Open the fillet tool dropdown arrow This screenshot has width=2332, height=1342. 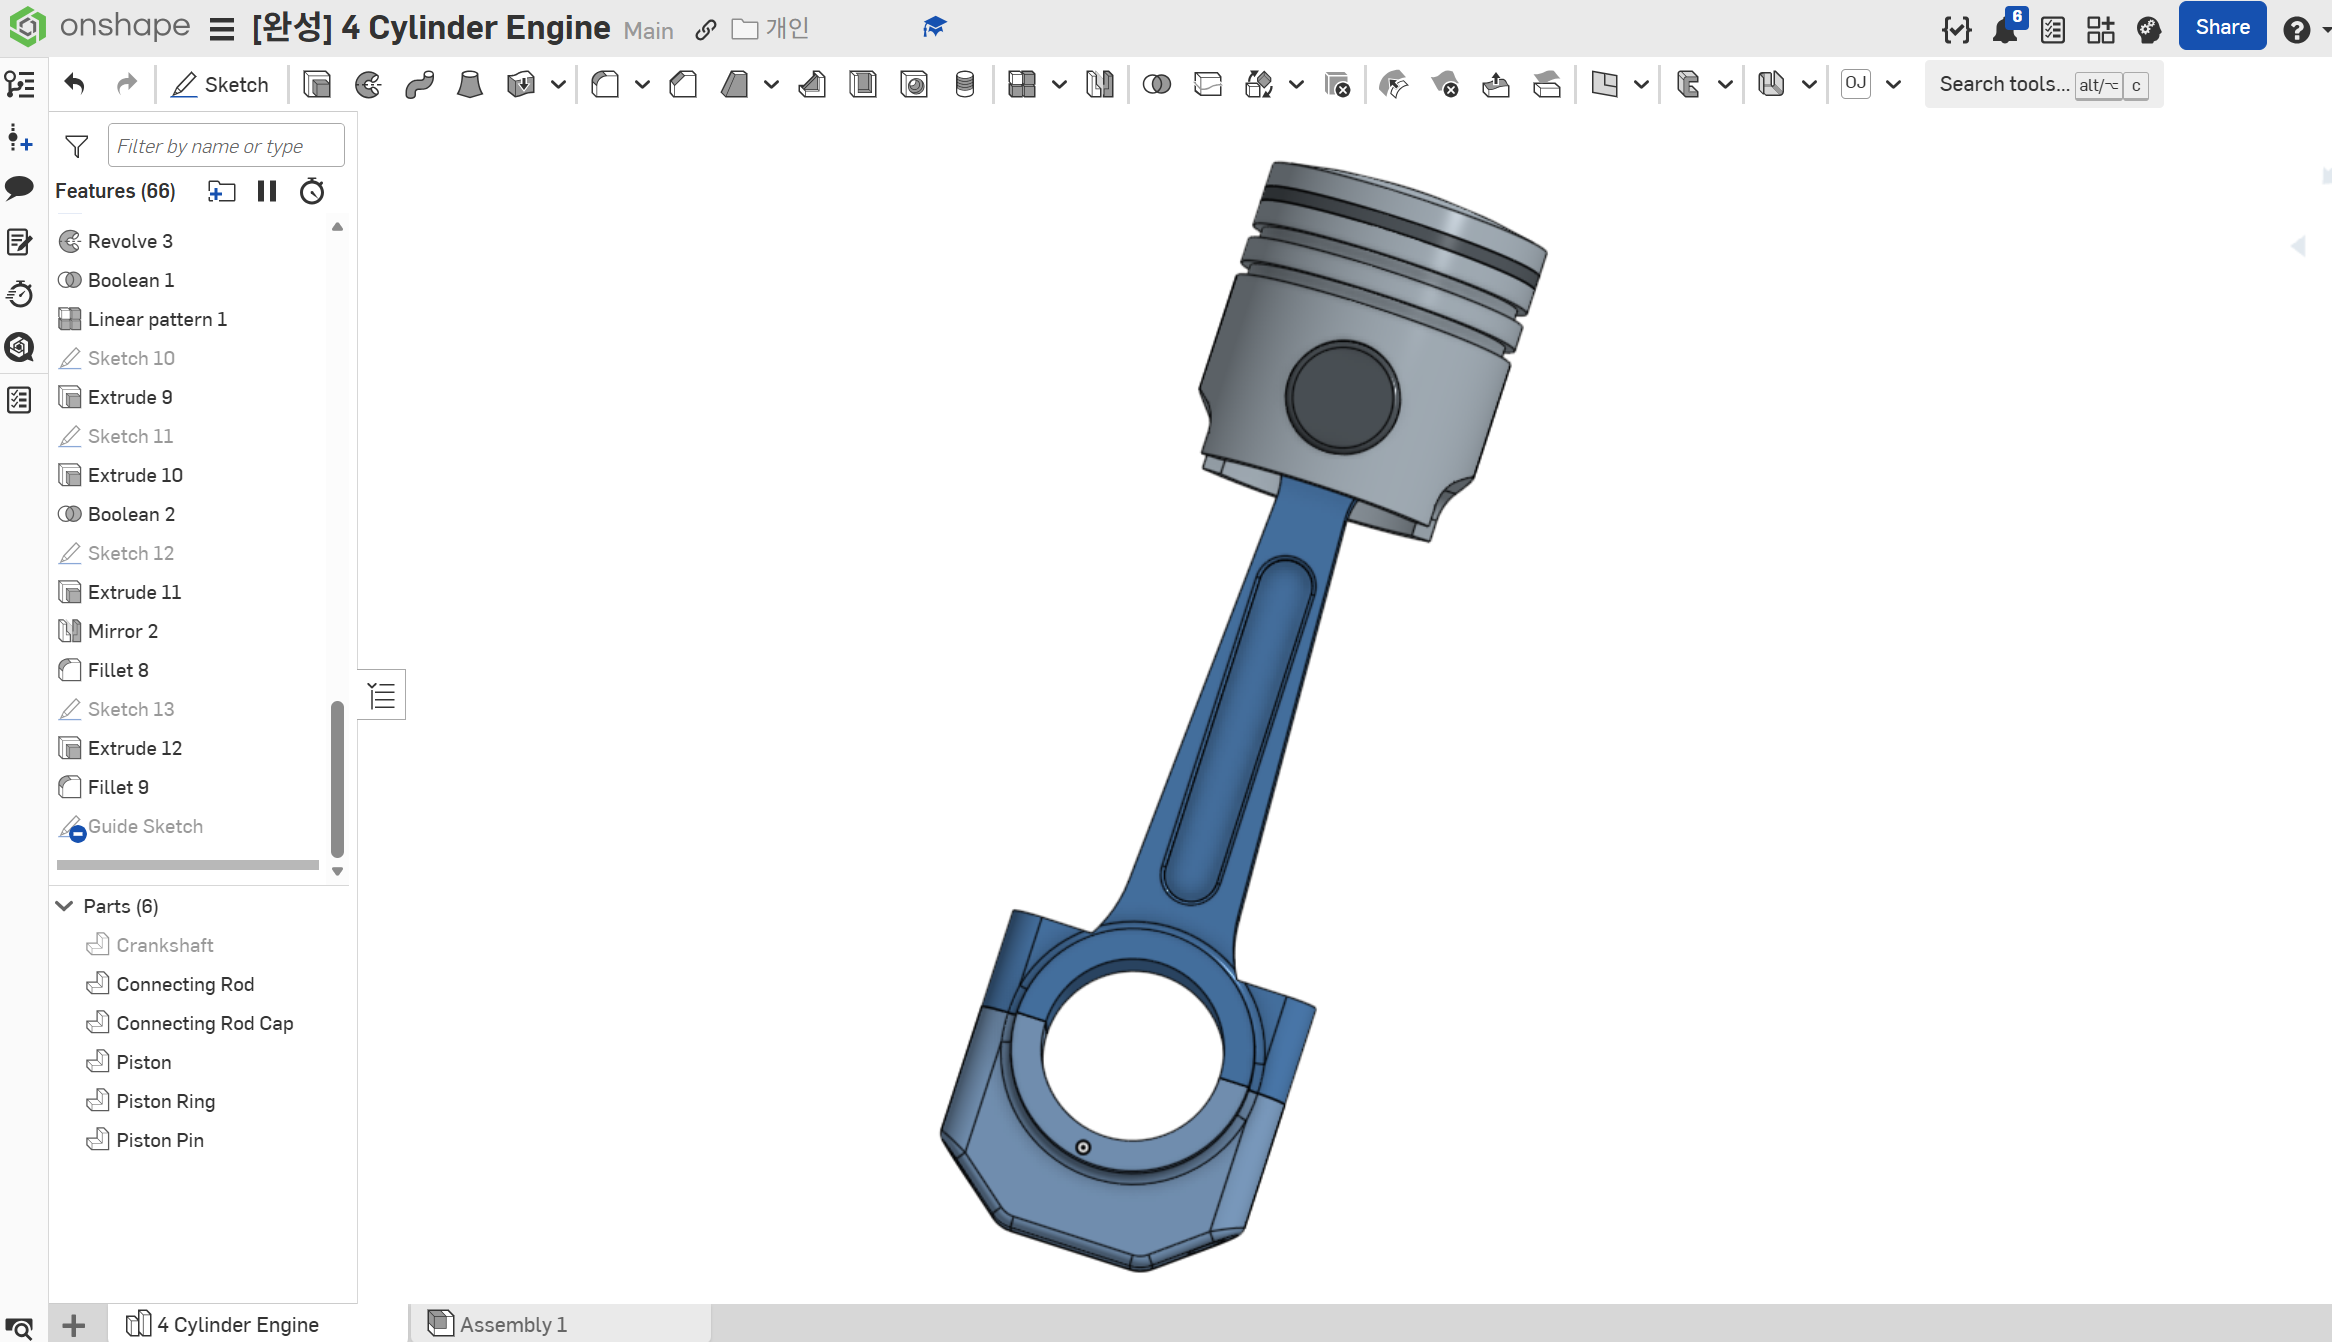coord(642,85)
